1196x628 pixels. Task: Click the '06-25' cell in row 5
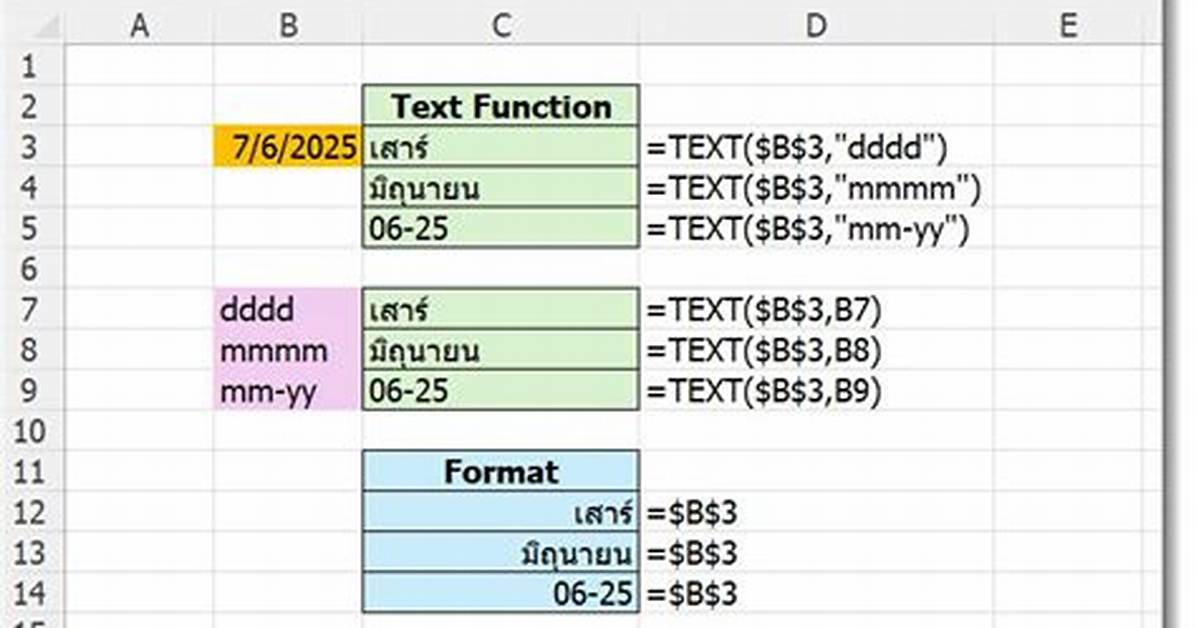(x=501, y=227)
